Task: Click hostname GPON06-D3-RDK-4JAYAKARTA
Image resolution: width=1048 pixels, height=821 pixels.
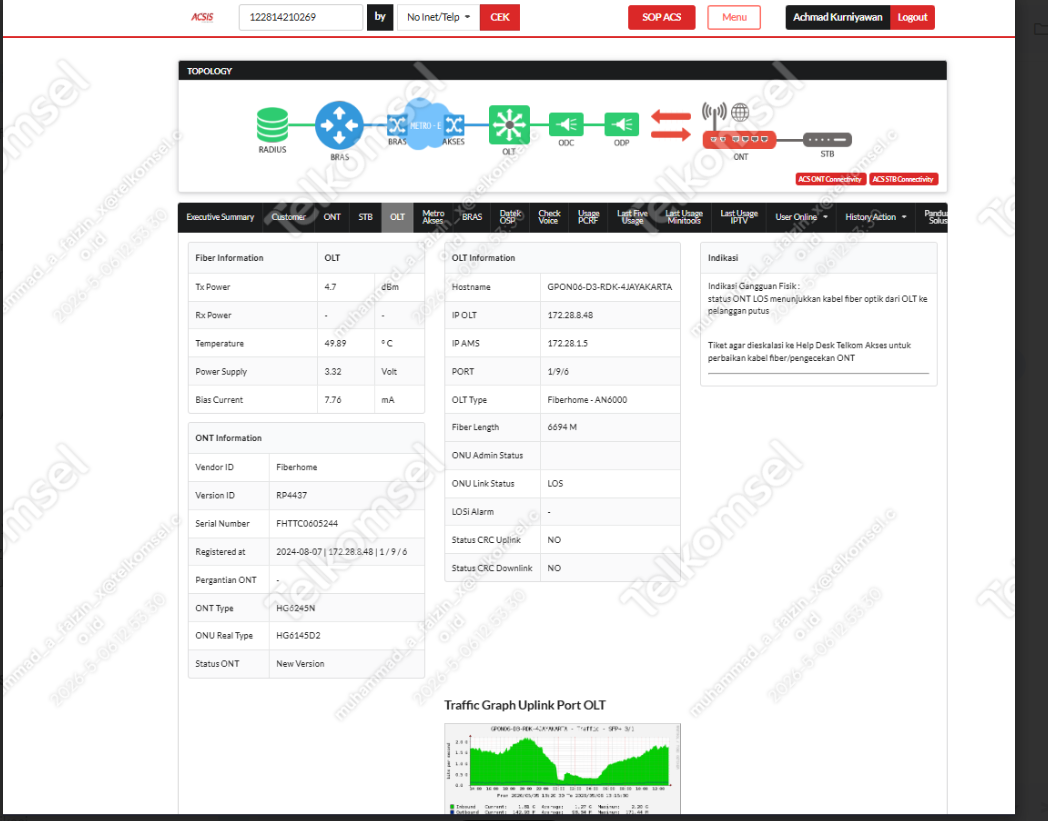Action: [610, 287]
